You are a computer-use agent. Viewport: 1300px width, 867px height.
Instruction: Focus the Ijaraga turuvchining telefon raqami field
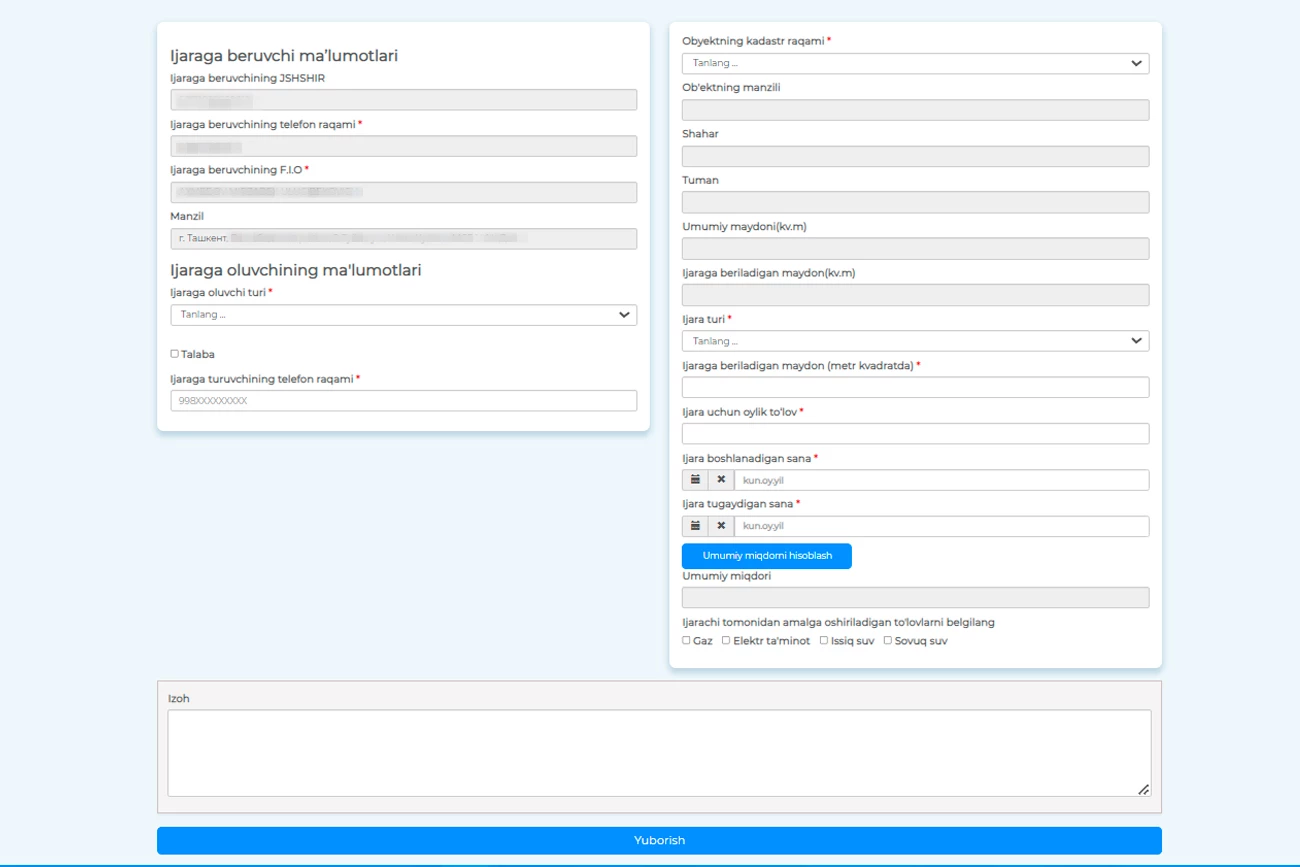pyautogui.click(x=404, y=401)
